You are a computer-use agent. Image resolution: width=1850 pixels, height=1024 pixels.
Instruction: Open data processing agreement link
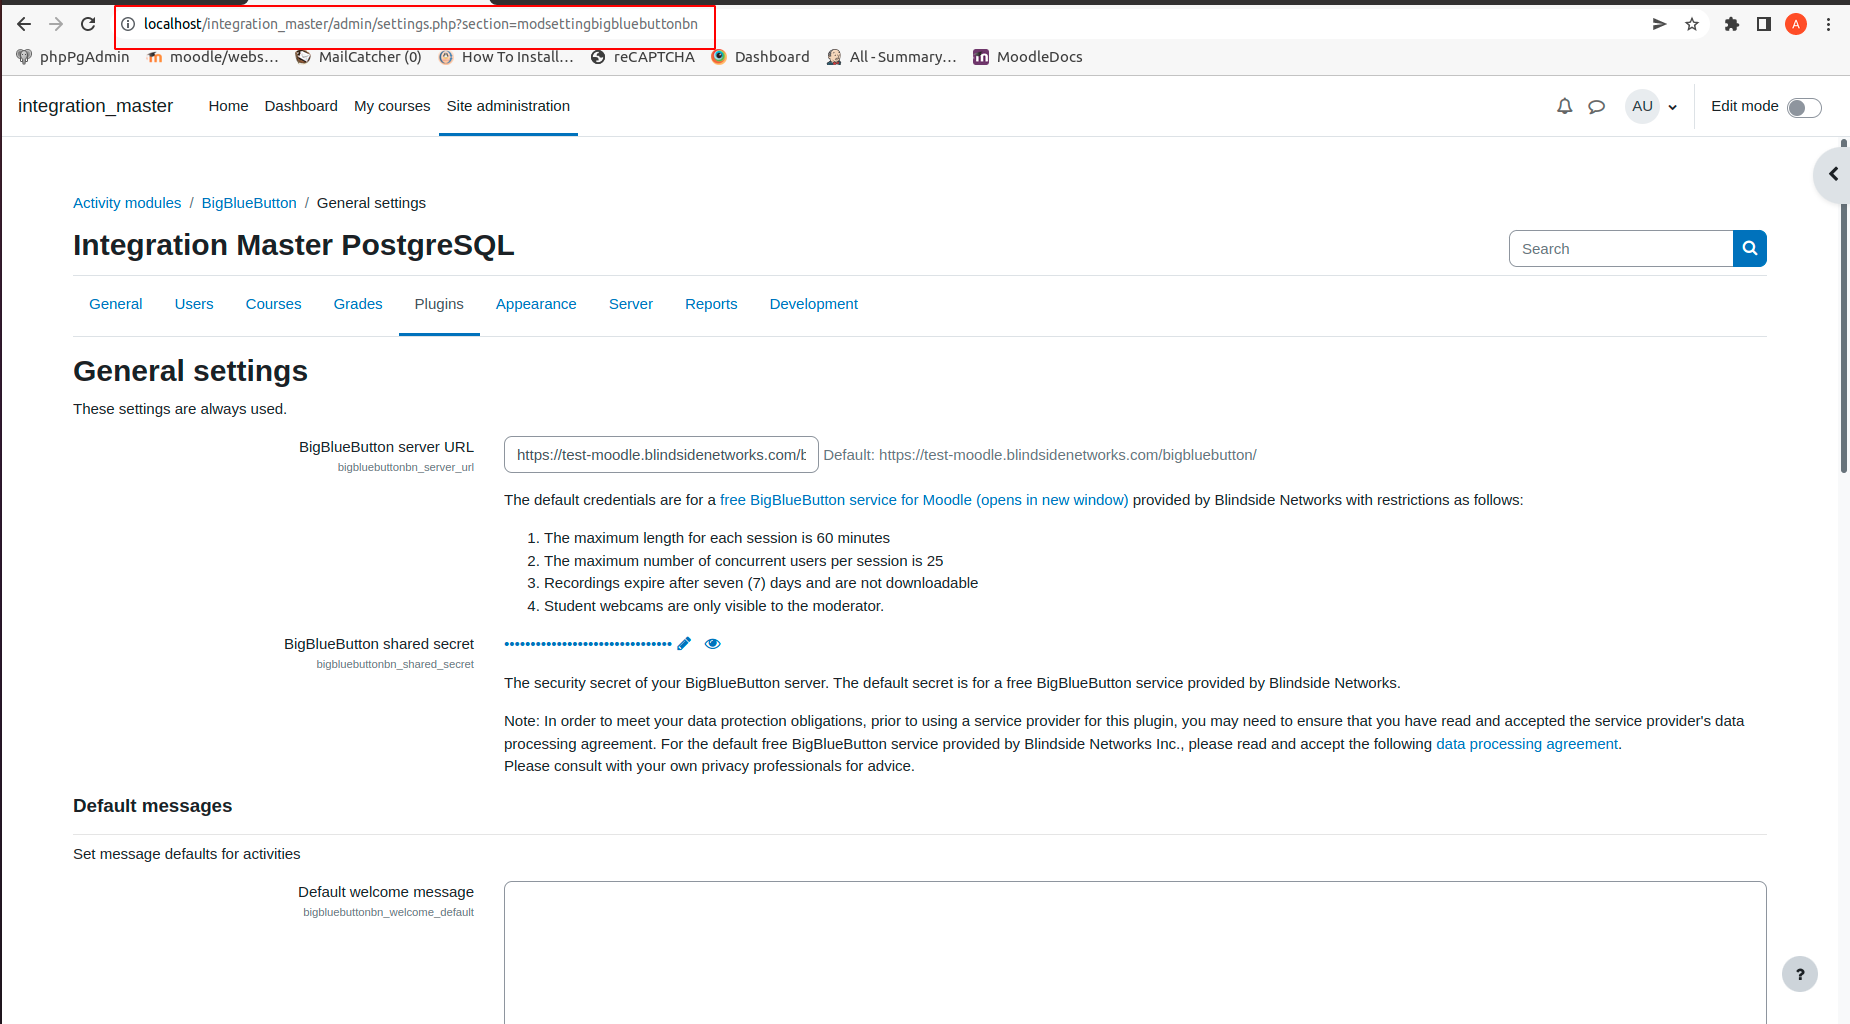pos(1527,744)
